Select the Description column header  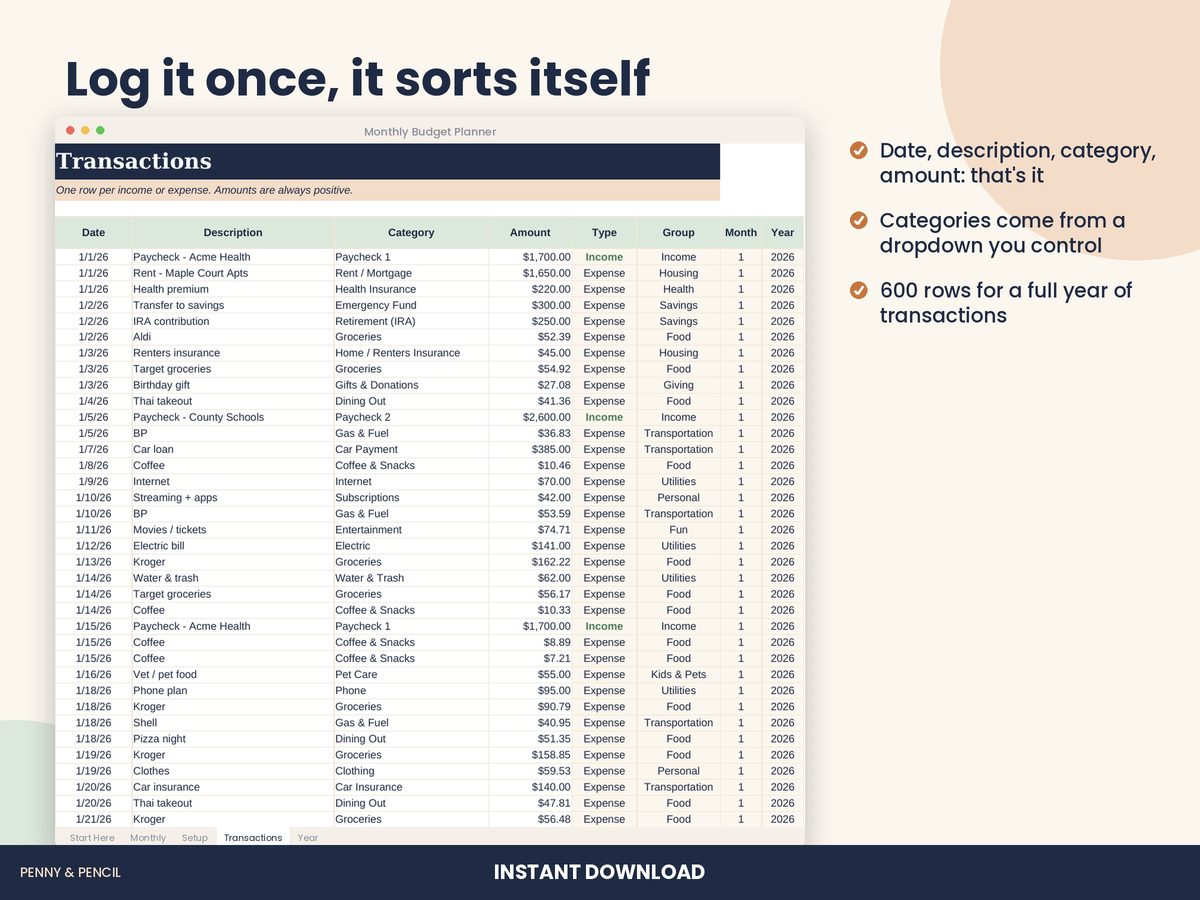233,233
